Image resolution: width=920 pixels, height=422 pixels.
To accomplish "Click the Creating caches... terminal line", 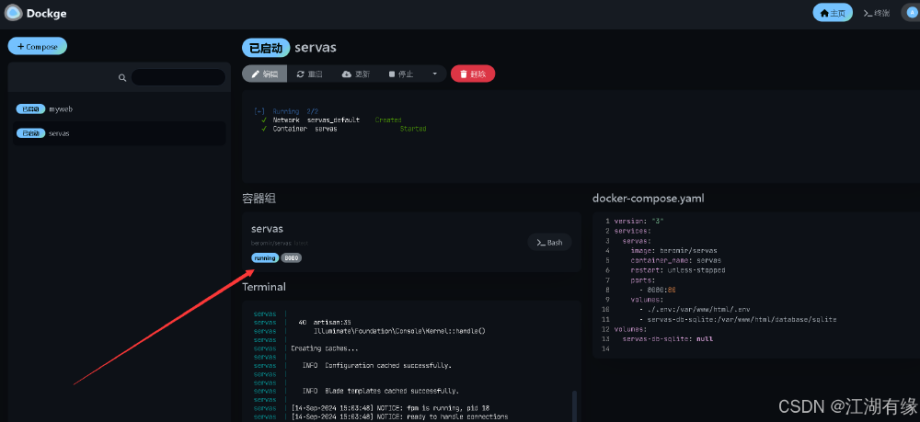I will click(324, 348).
